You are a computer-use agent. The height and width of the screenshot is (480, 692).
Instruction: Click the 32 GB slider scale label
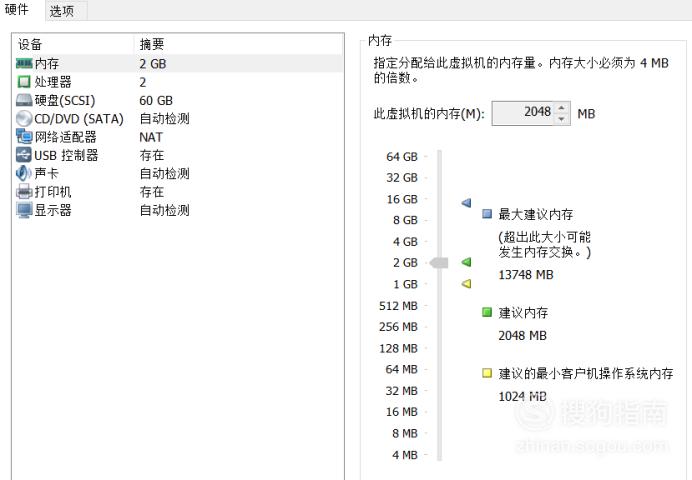pos(402,178)
